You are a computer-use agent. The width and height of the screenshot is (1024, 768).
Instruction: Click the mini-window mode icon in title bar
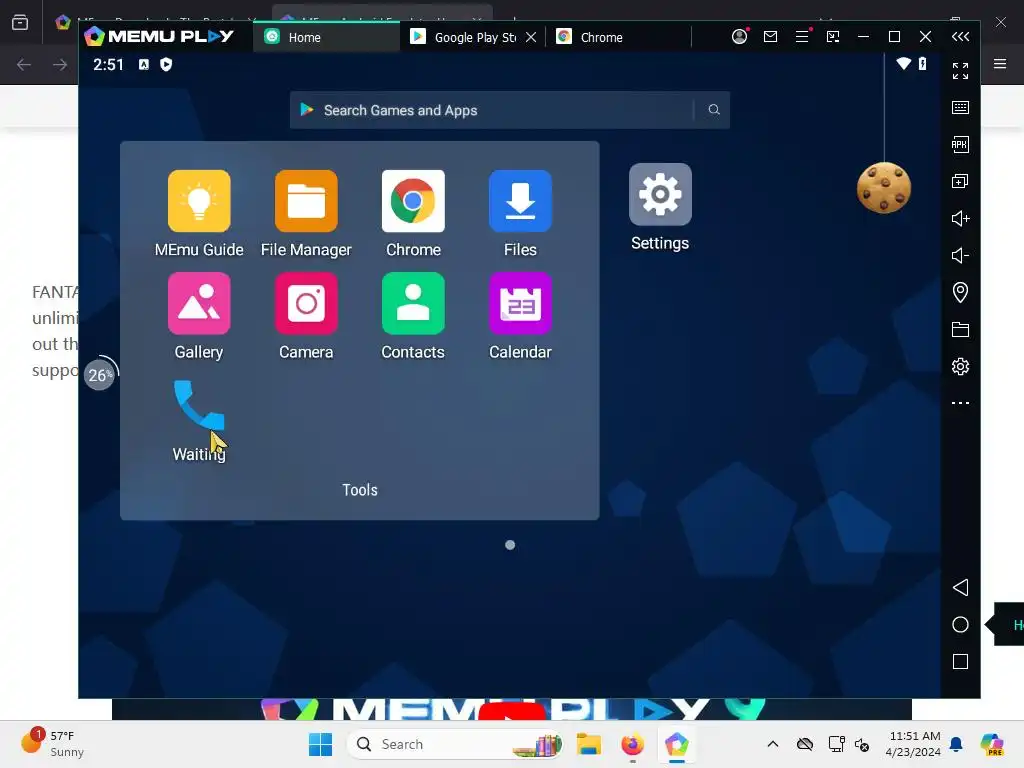pos(833,37)
